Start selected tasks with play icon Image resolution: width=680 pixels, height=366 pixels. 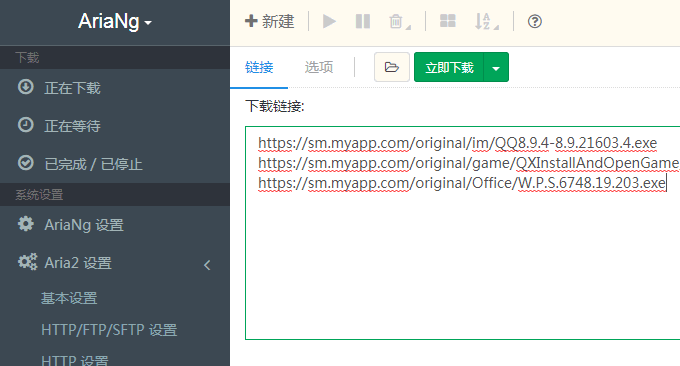(x=329, y=21)
